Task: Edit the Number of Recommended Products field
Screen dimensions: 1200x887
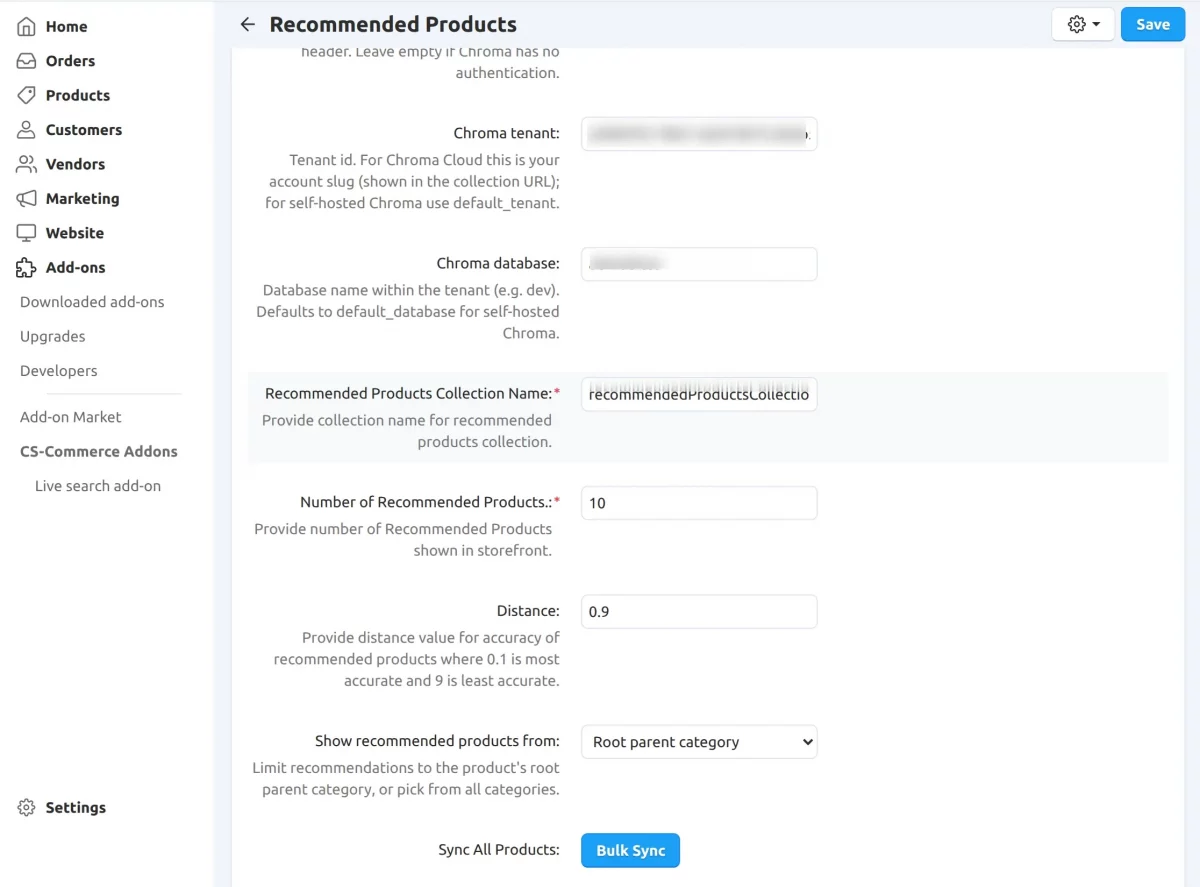Action: (x=699, y=503)
